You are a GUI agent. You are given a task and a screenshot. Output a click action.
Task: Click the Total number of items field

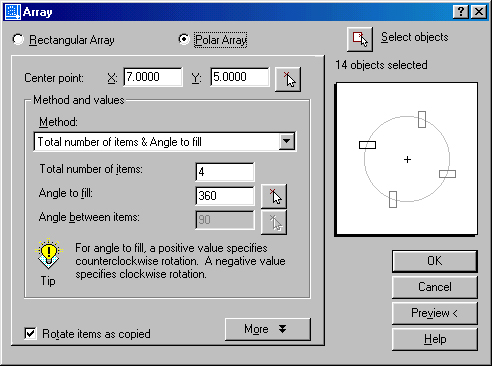(x=225, y=172)
